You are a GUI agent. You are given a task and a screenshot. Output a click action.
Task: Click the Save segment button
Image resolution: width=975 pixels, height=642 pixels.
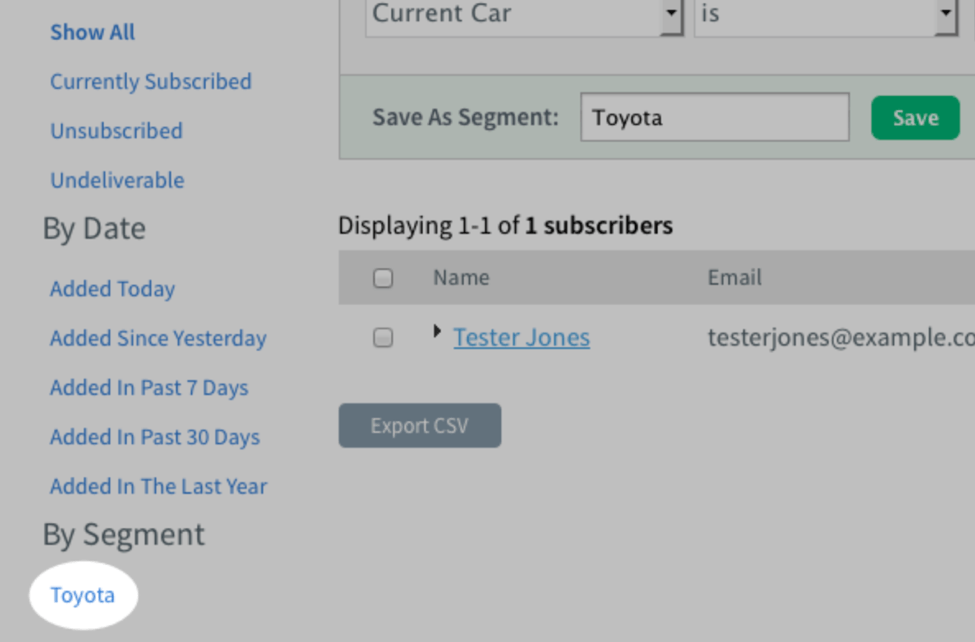pyautogui.click(x=914, y=118)
